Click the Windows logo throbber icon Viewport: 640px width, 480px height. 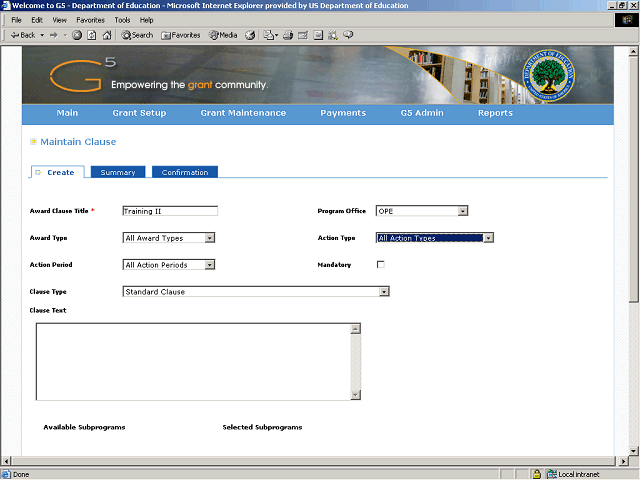click(x=627, y=20)
